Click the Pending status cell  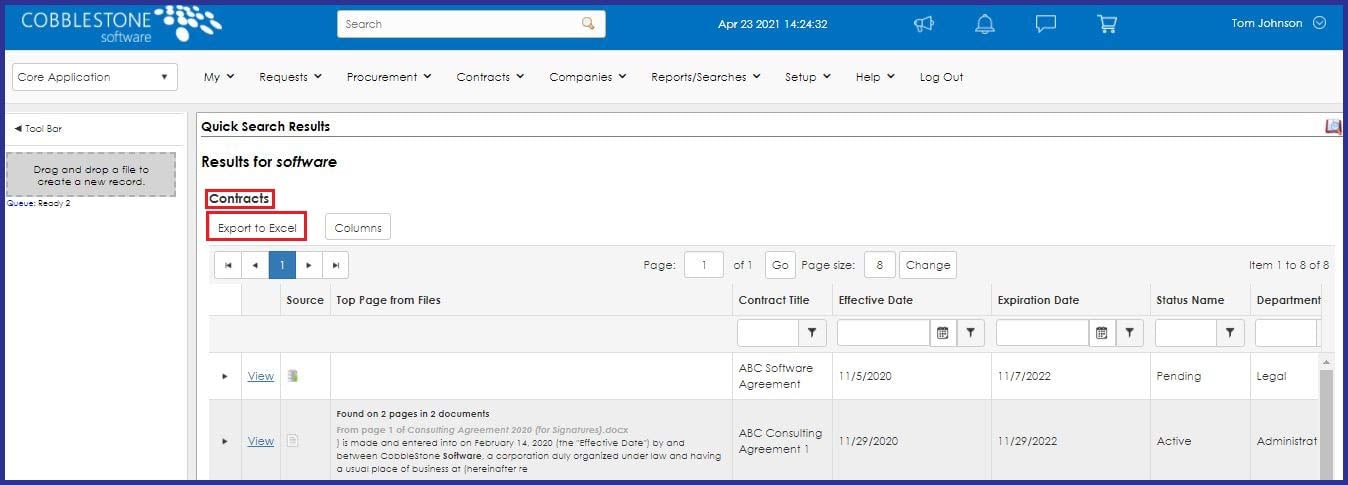point(1179,376)
